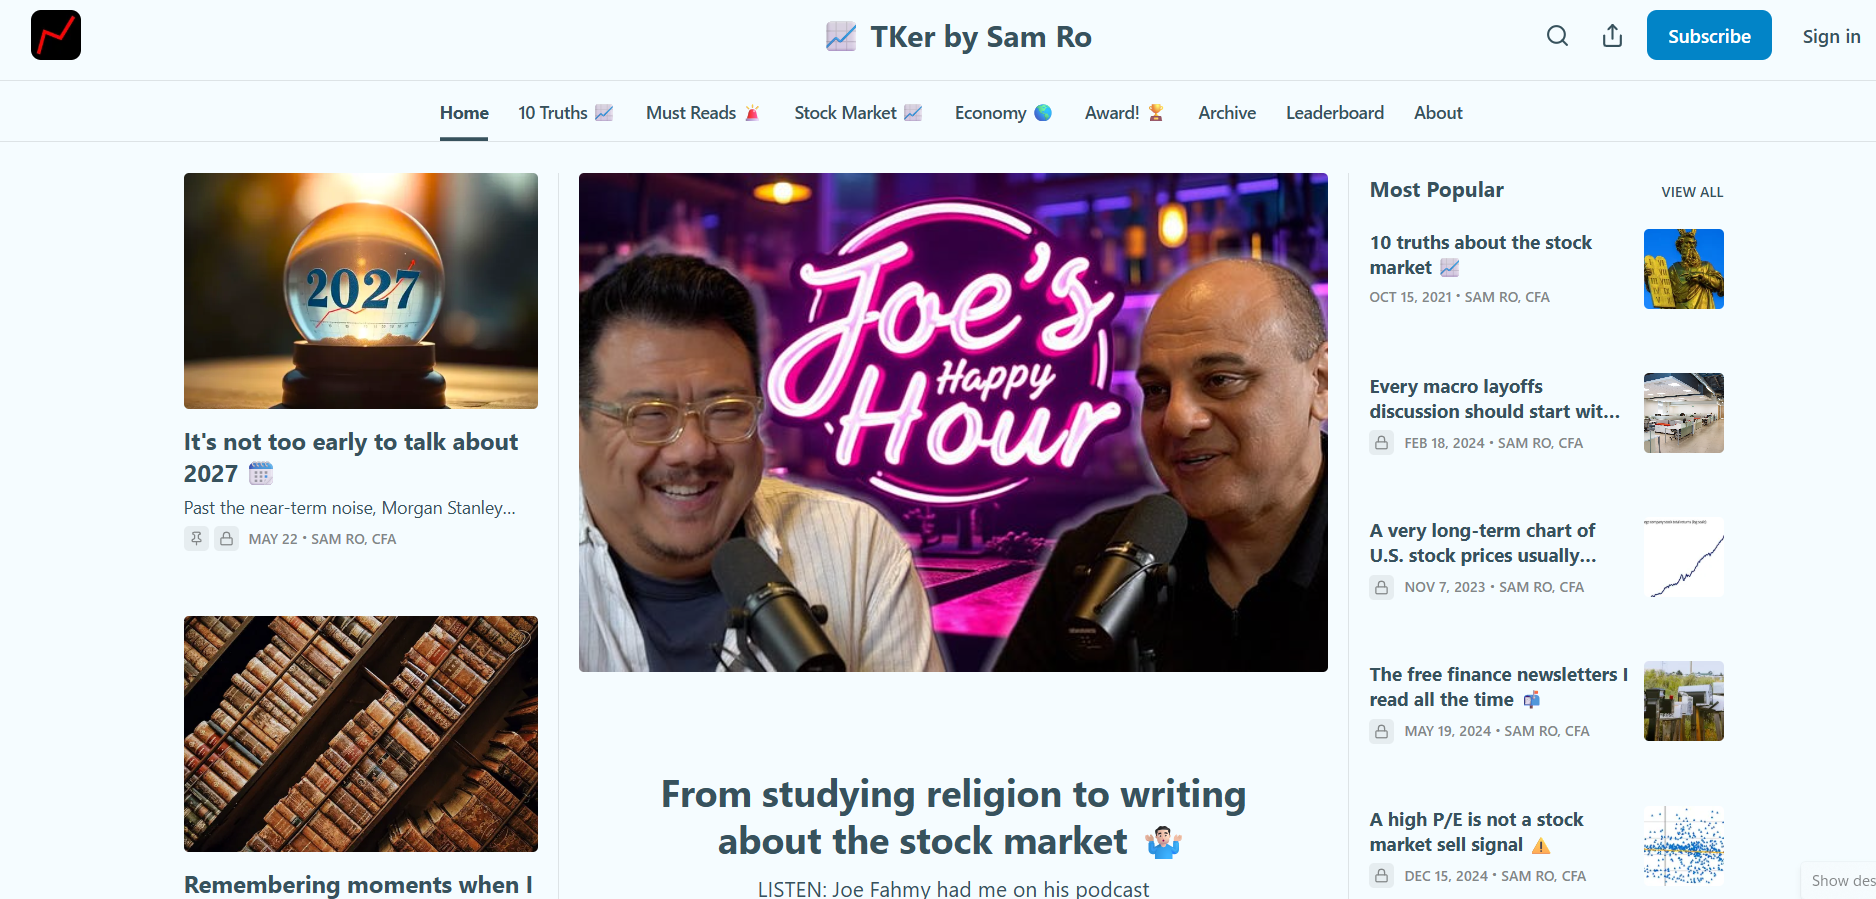Click the scatter plot thumbnail for P/E article
This screenshot has height=899, width=1876.
click(1684, 846)
